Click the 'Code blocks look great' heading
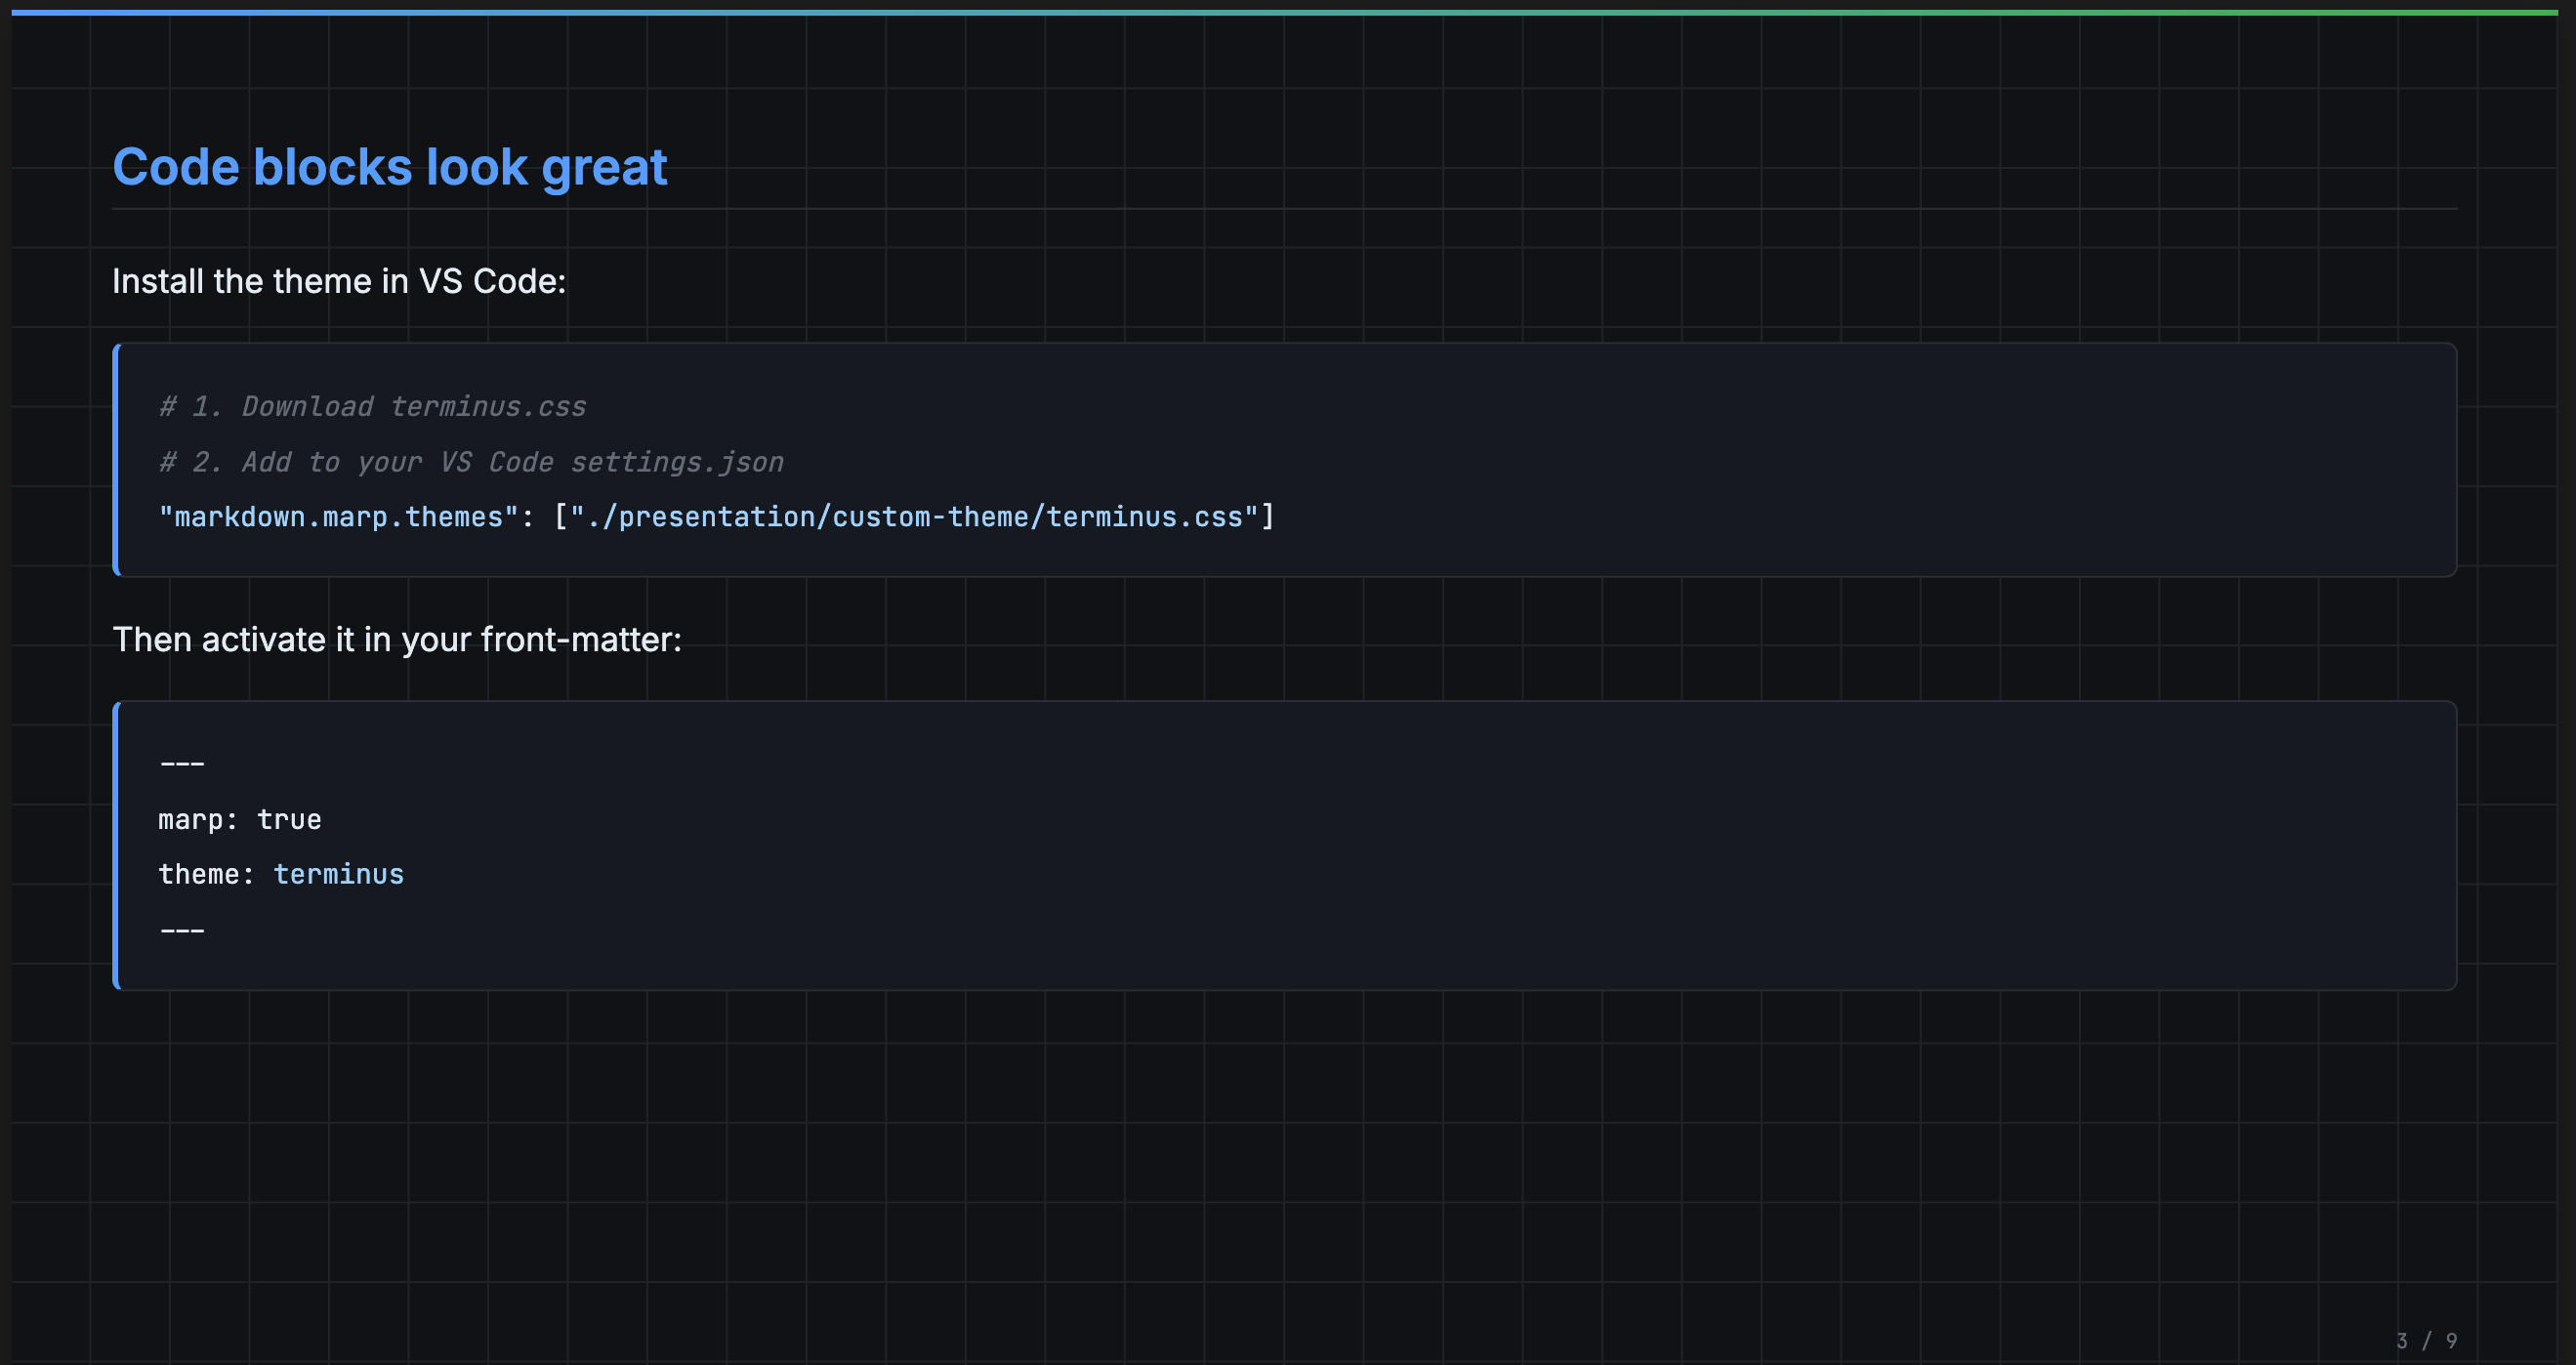This screenshot has height=1365, width=2576. click(x=389, y=167)
